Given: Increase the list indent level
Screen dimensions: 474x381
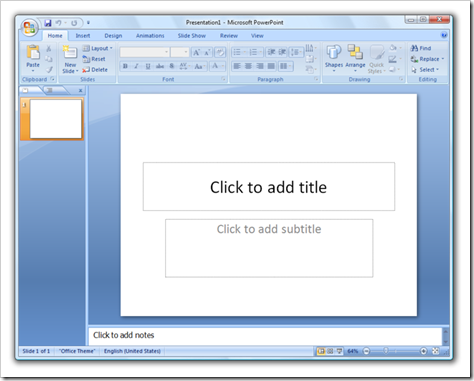Looking at the screenshot, I should [x=282, y=52].
